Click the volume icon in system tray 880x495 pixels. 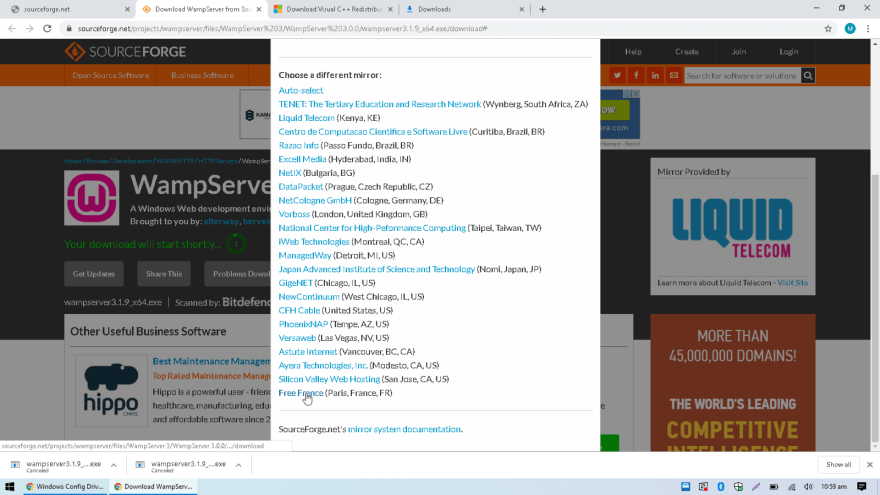click(808, 487)
